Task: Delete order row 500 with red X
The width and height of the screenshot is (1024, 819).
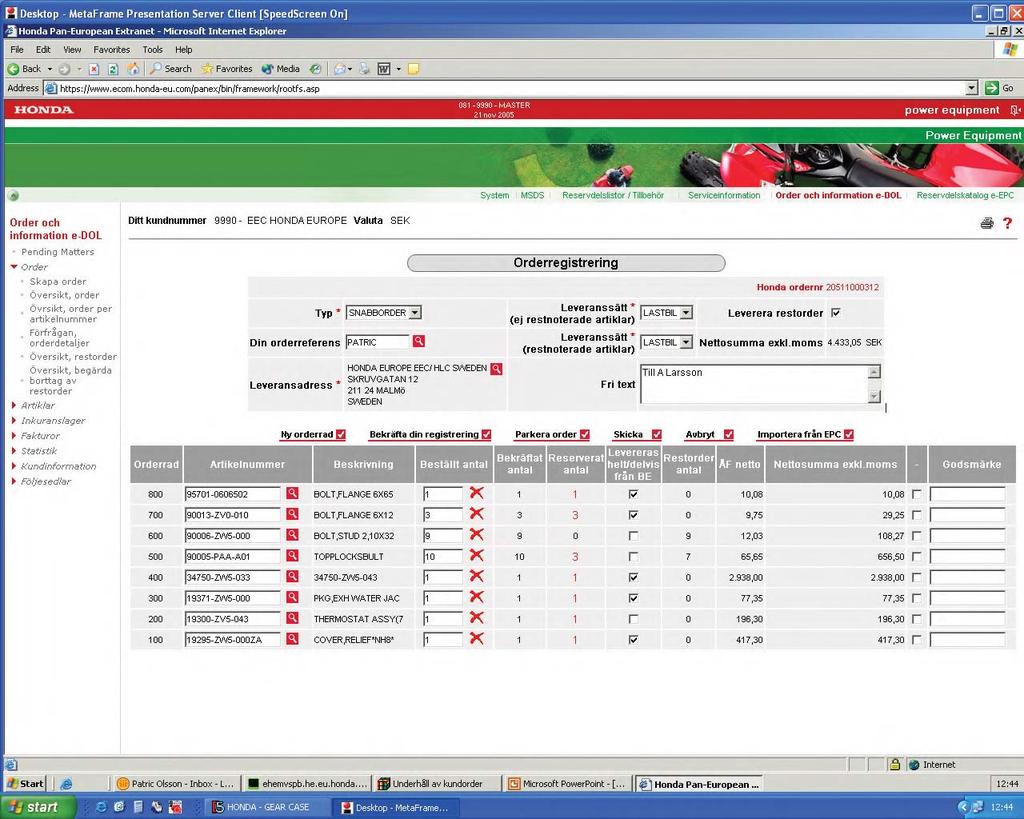Action: tap(477, 556)
